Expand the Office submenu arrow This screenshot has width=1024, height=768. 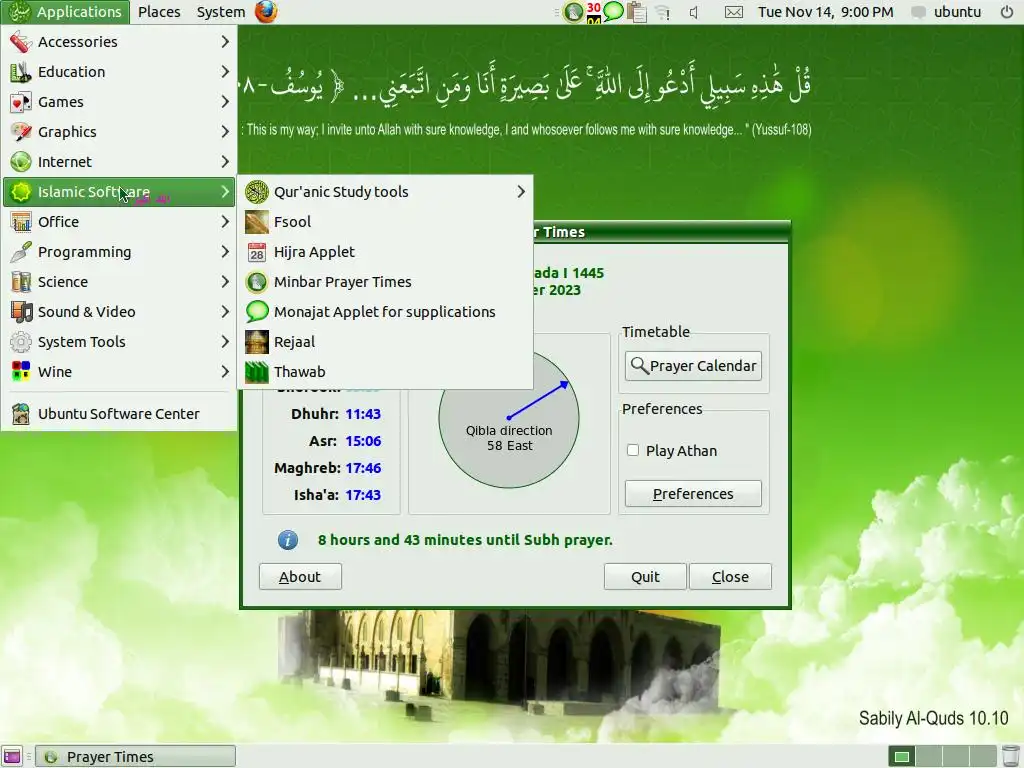tap(225, 222)
